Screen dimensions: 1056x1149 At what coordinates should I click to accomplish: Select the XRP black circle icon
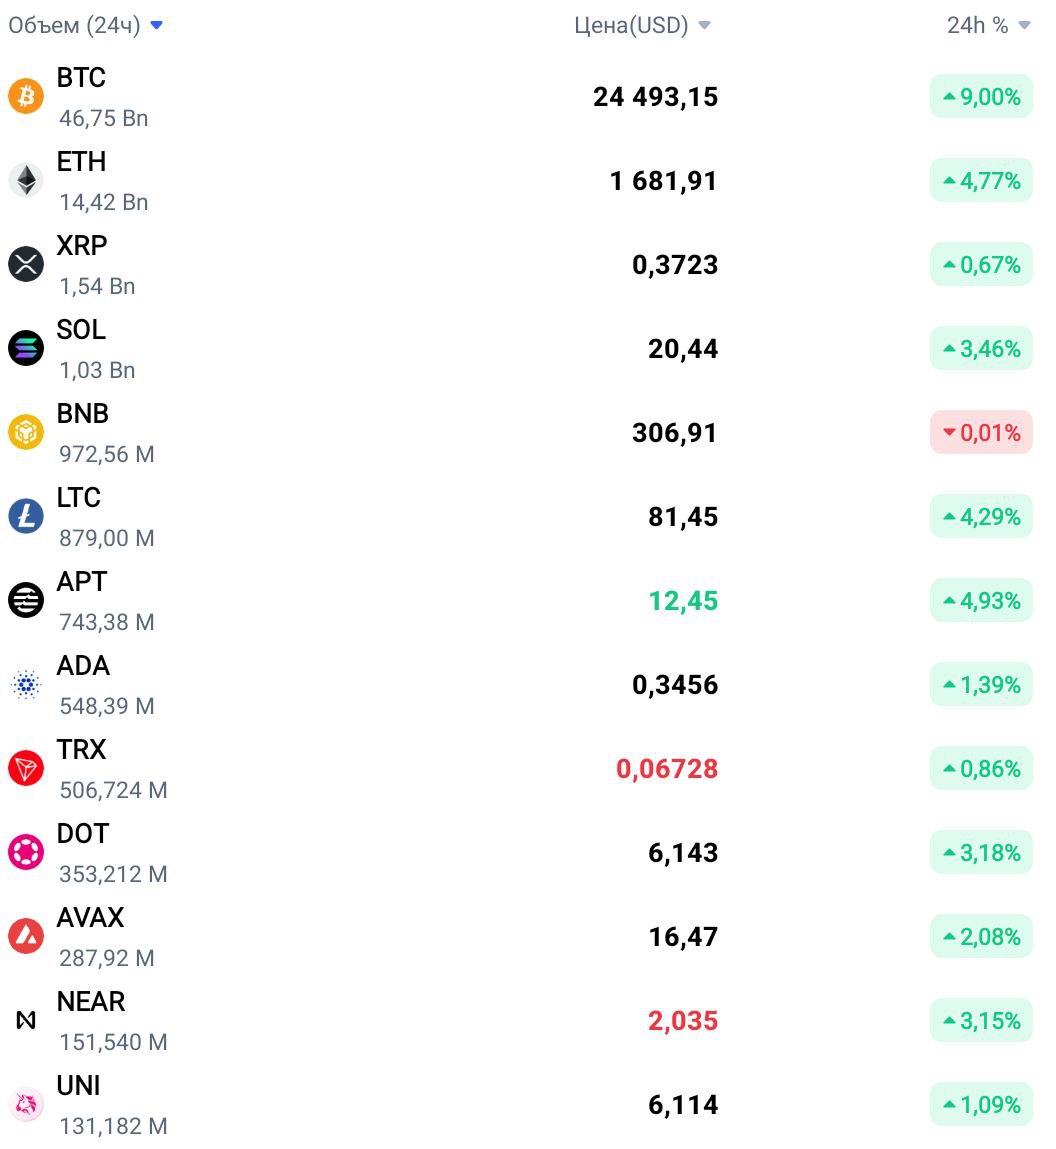tap(26, 264)
